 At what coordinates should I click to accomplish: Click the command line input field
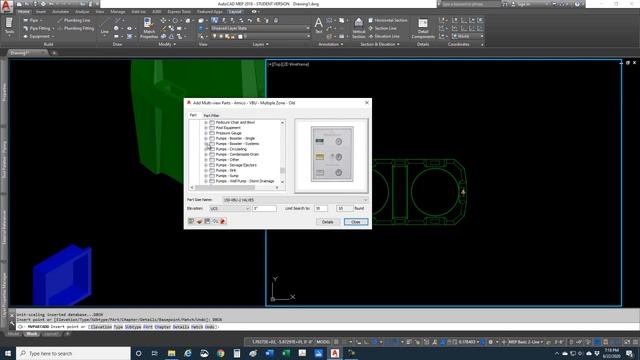[327, 327]
